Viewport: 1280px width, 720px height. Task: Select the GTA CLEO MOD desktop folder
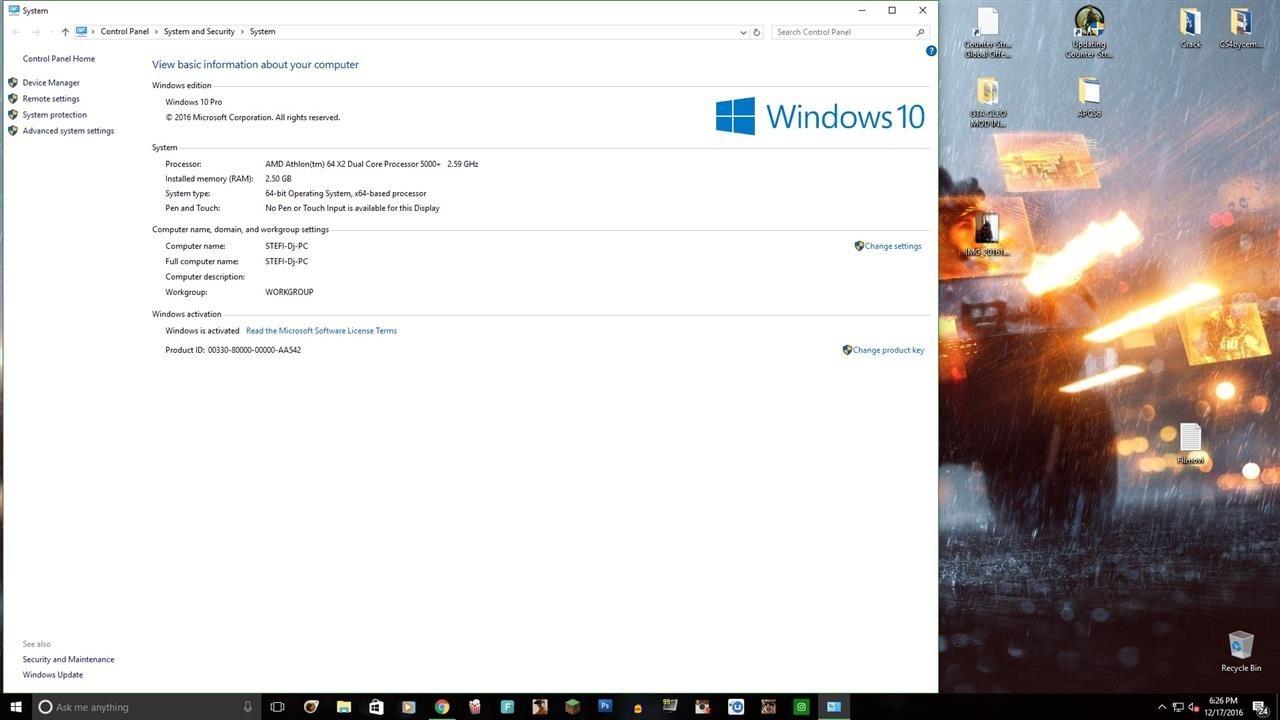988,102
